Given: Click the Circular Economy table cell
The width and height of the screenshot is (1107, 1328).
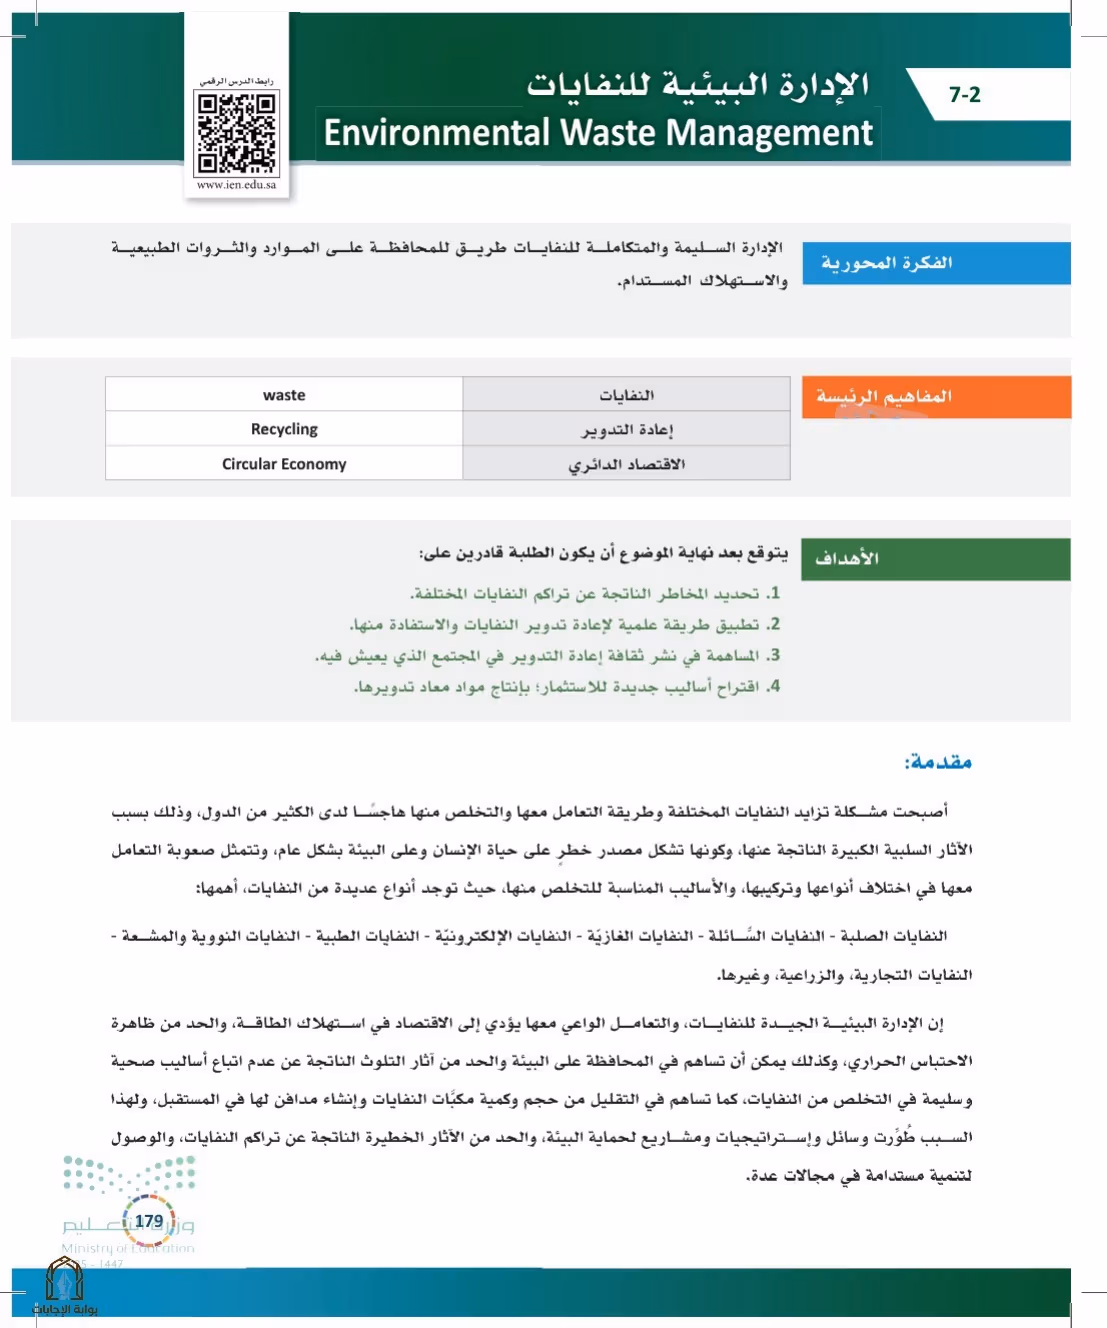Looking at the screenshot, I should click(284, 464).
